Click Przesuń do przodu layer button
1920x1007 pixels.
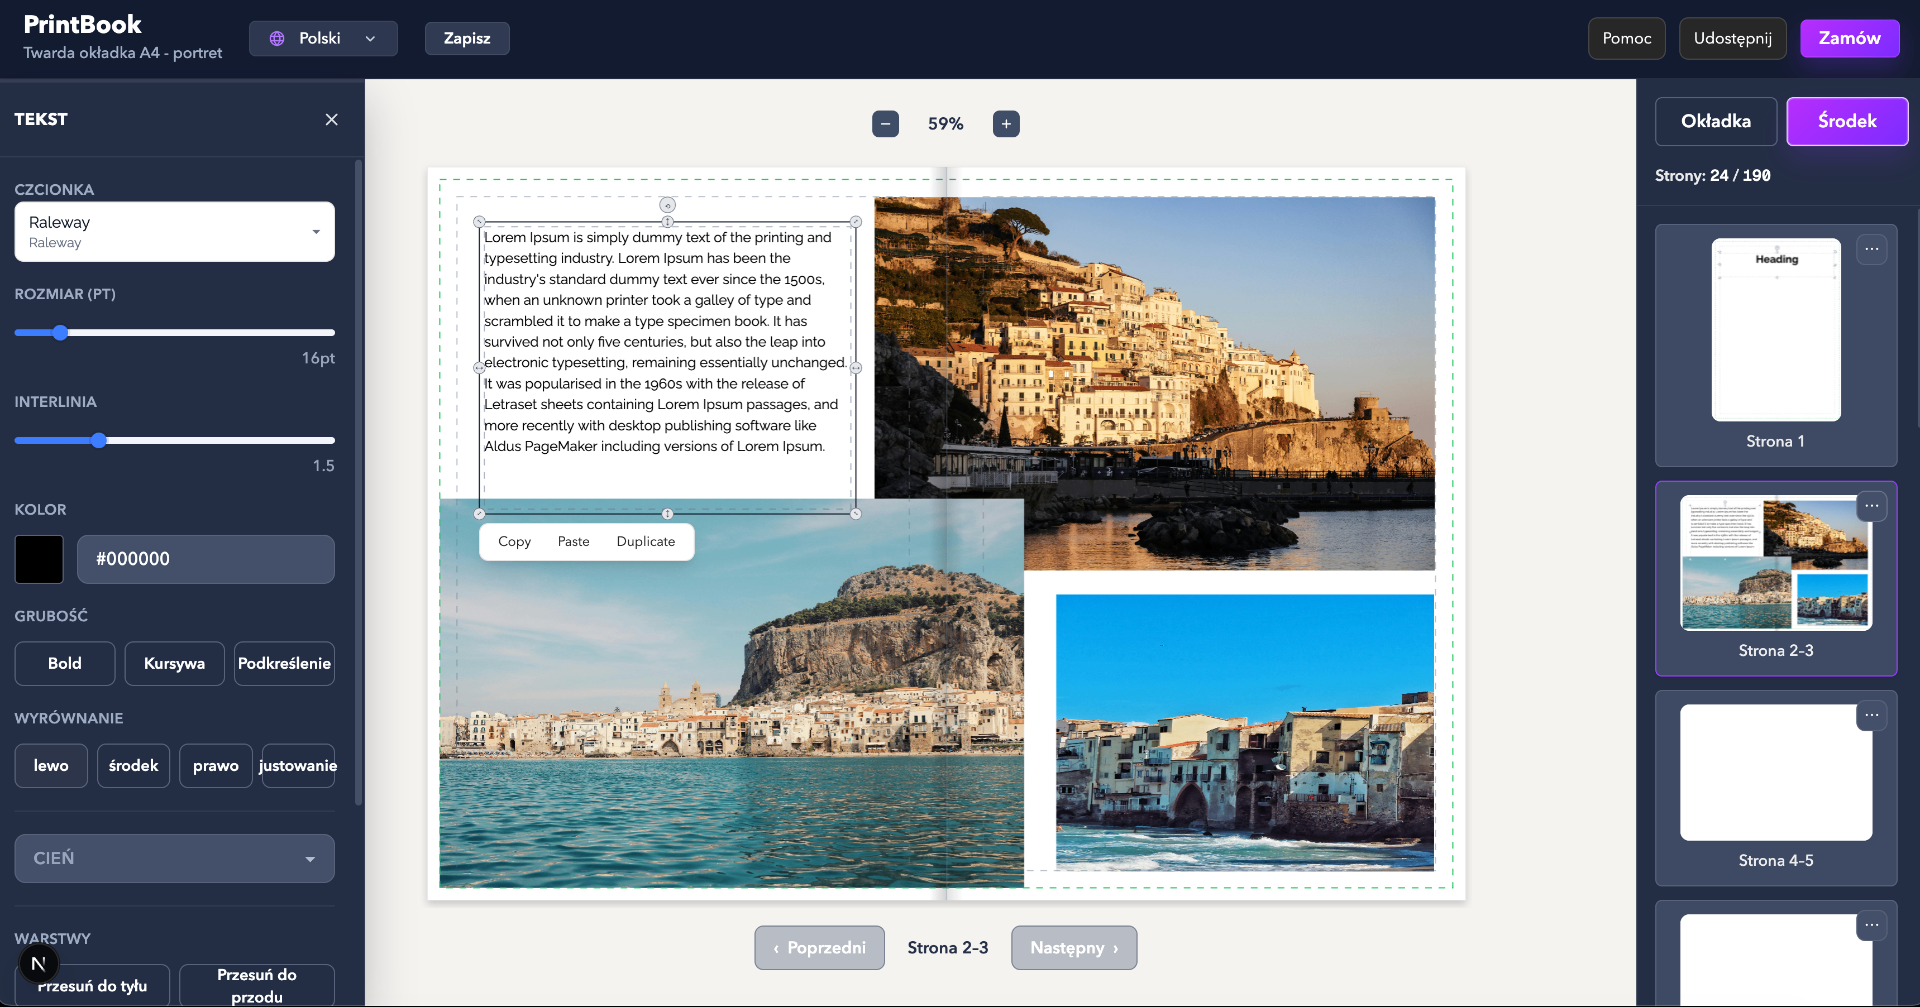[x=257, y=986]
